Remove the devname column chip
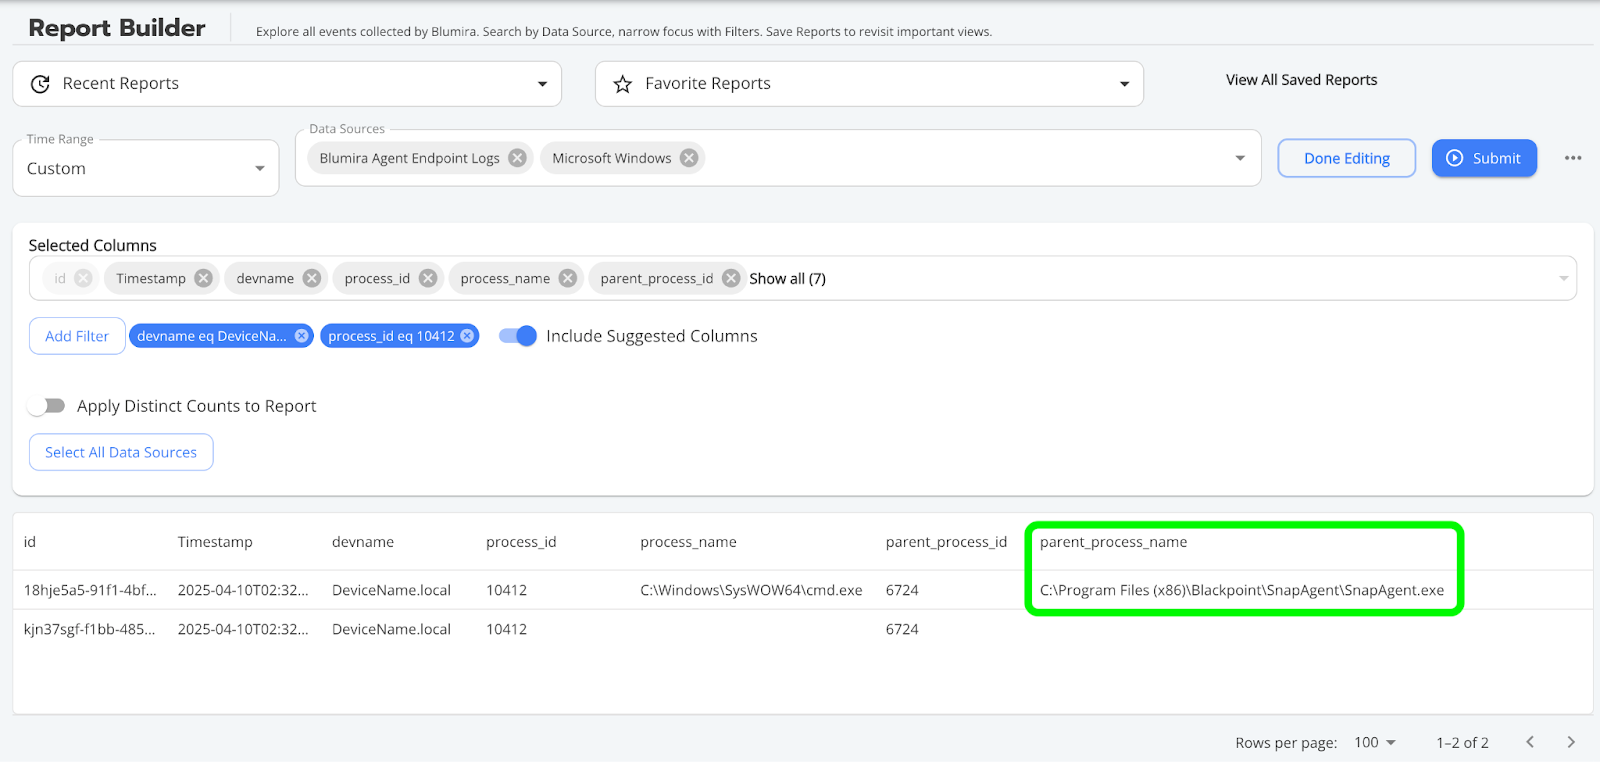This screenshot has width=1600, height=762. [312, 278]
